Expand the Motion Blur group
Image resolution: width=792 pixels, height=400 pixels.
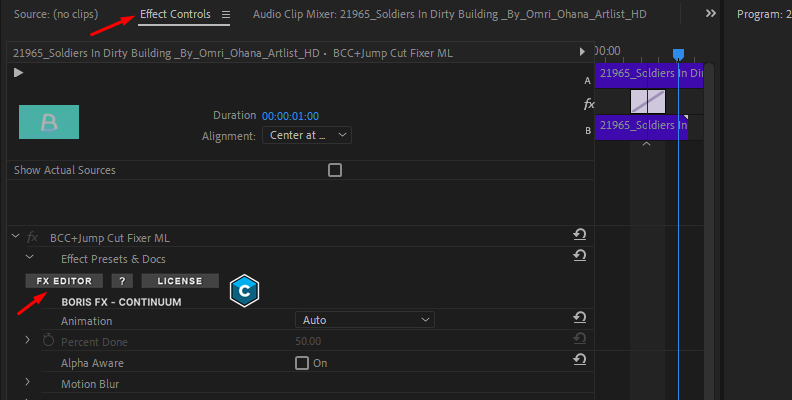point(28,382)
